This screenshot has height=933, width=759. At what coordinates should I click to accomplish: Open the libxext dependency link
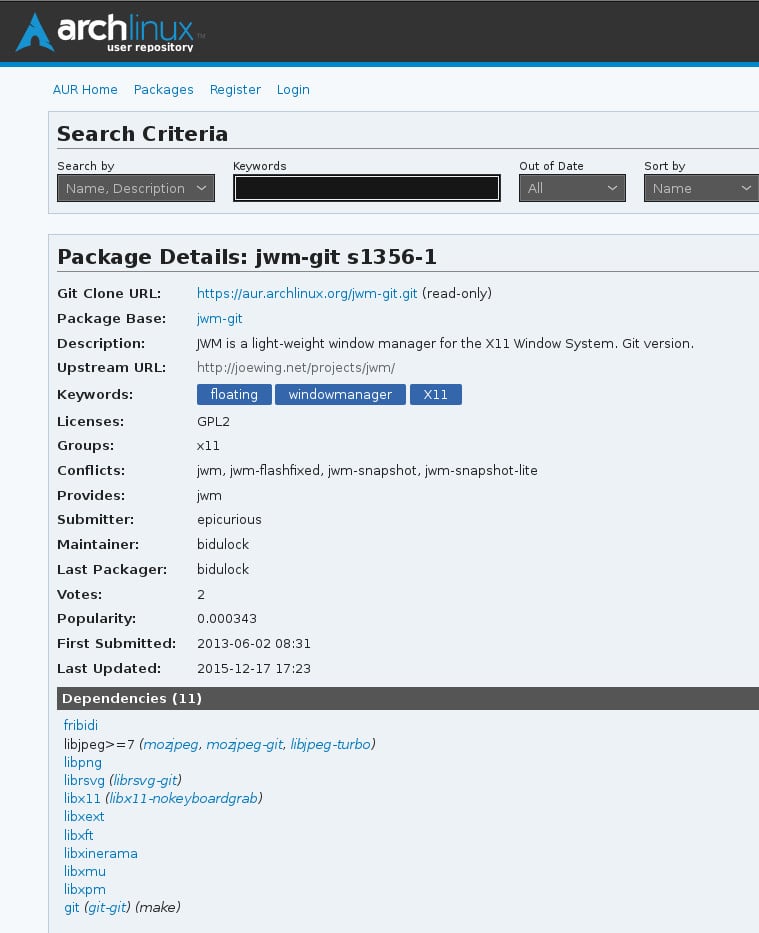tap(84, 816)
